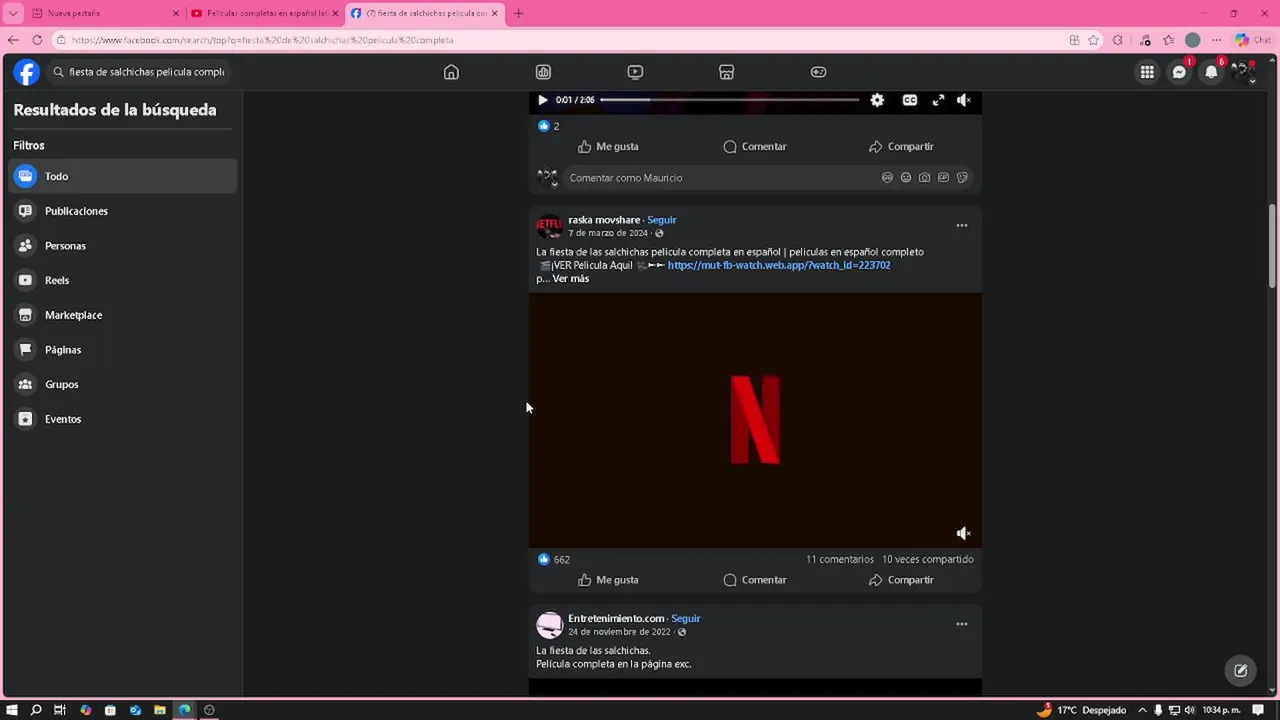
Task: Play the video at the top
Action: point(542,100)
